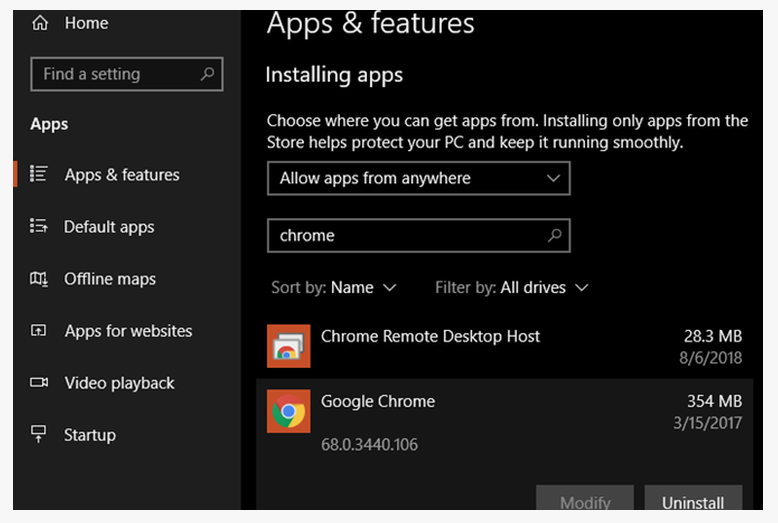Click the Apps & features page title
The height and width of the screenshot is (523, 778).
click(370, 23)
